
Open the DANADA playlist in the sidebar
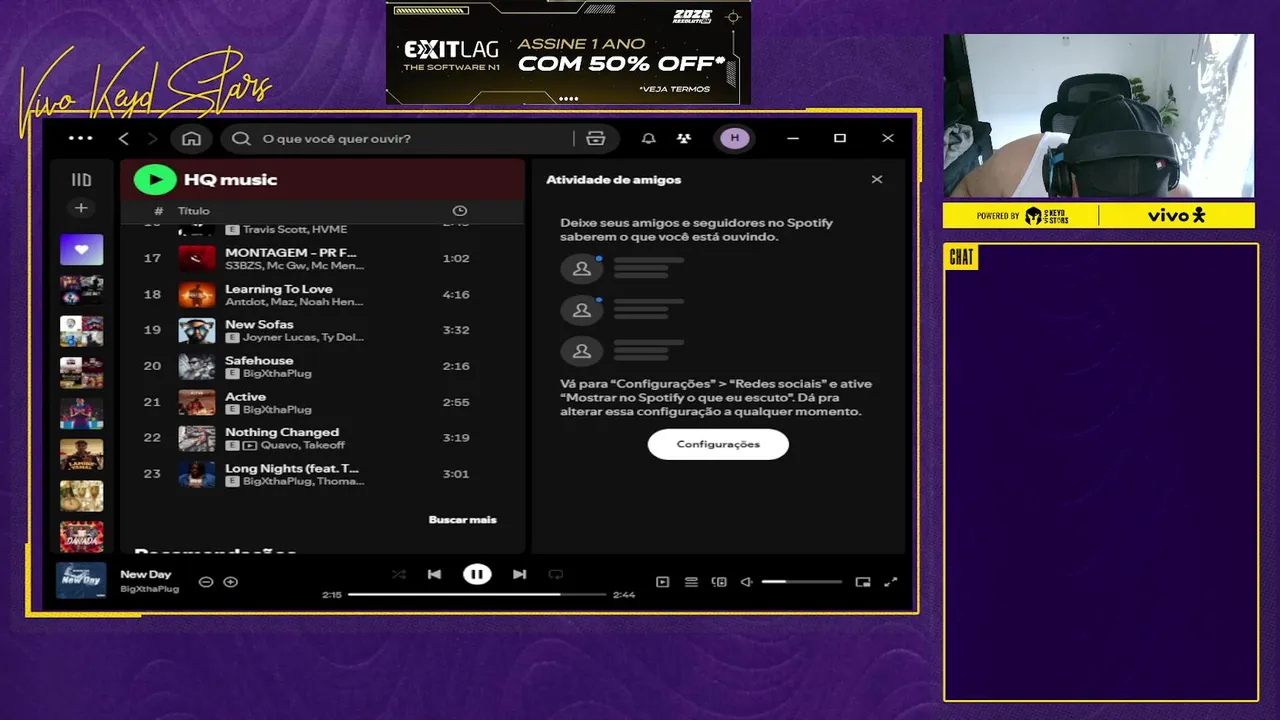click(81, 537)
